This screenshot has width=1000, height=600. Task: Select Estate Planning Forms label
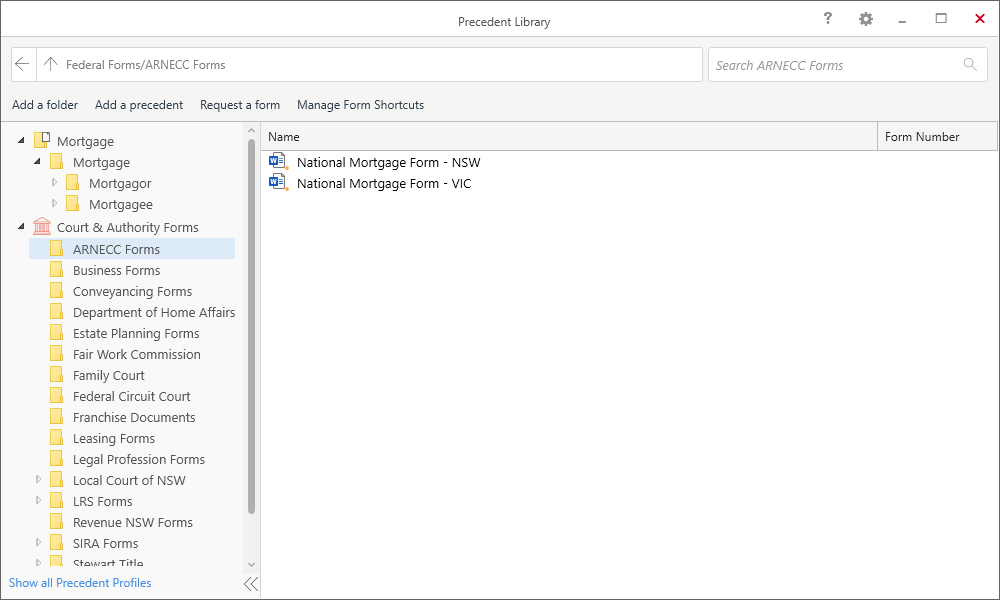(136, 333)
